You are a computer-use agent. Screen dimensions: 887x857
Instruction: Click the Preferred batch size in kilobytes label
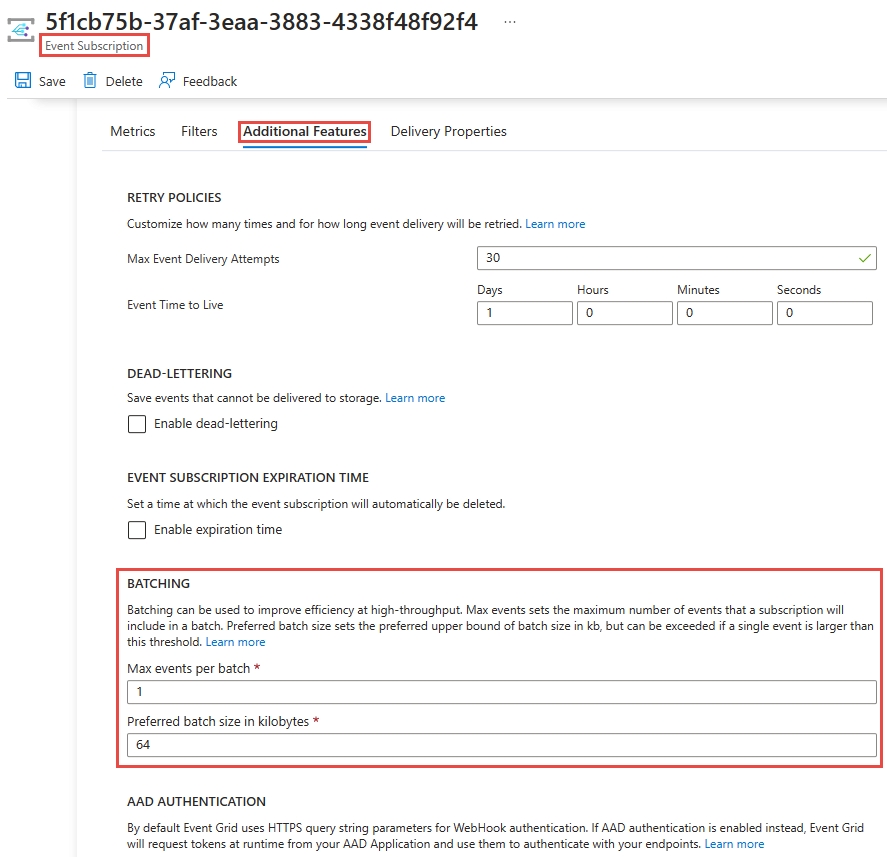click(218, 722)
